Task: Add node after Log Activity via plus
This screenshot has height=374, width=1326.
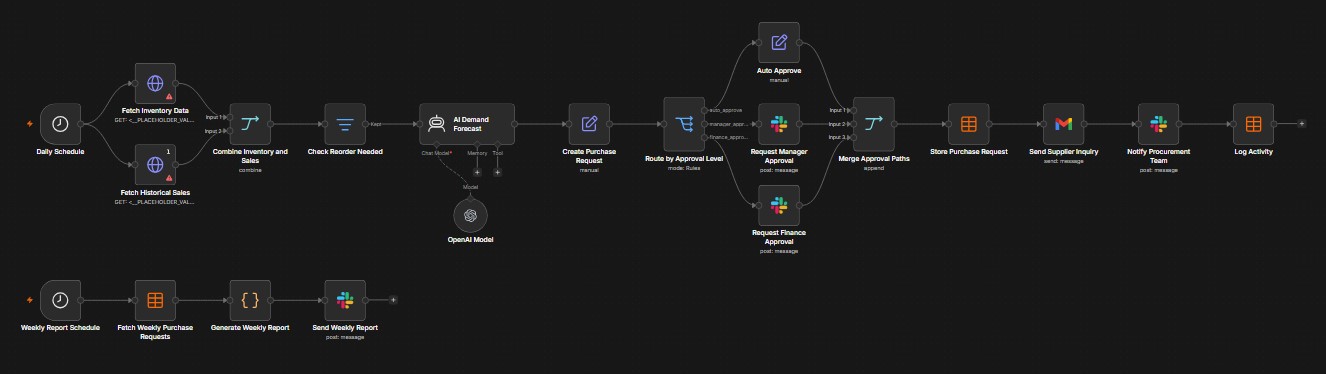Action: pos(1301,124)
